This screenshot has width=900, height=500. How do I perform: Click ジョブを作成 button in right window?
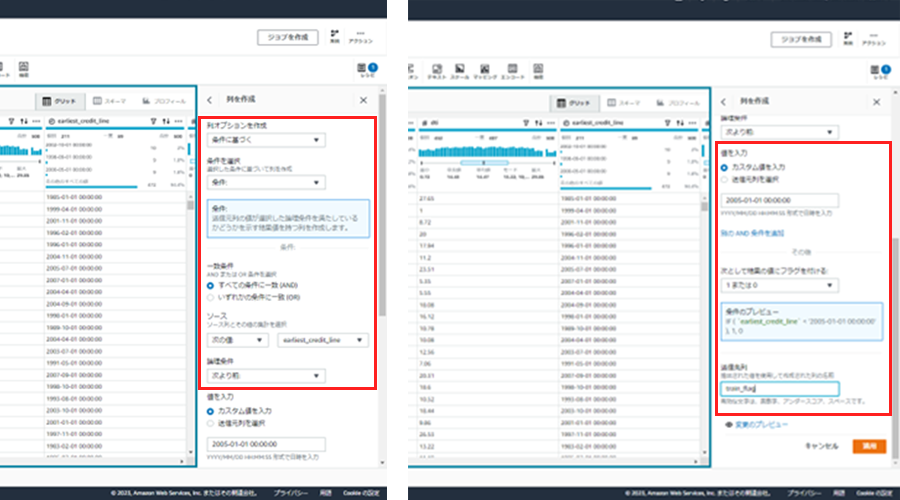(x=801, y=40)
